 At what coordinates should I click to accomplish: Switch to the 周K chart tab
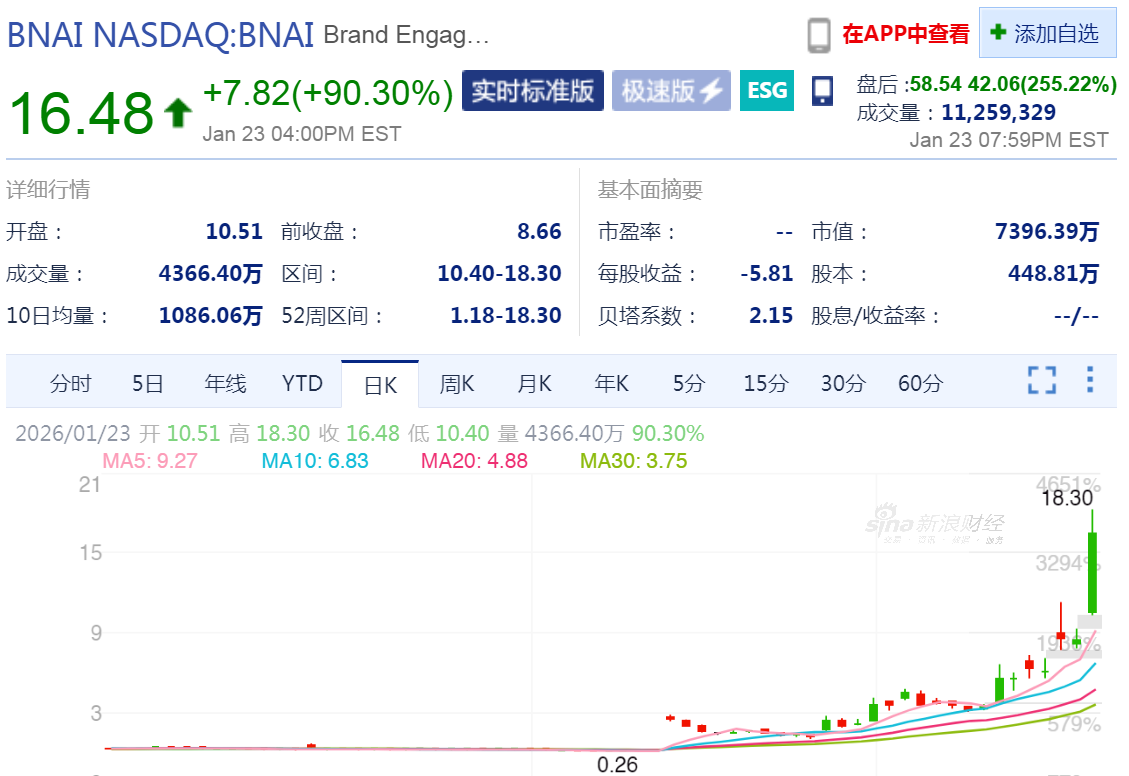click(457, 384)
